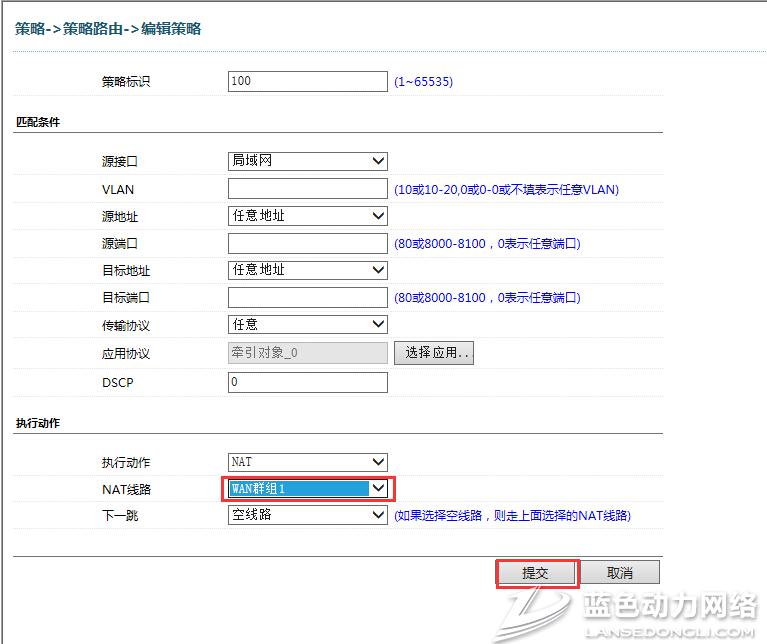Screen dimensions: 767x644
Task: Open the 下一跳 dropdown showing 空线路
Action: (307, 515)
